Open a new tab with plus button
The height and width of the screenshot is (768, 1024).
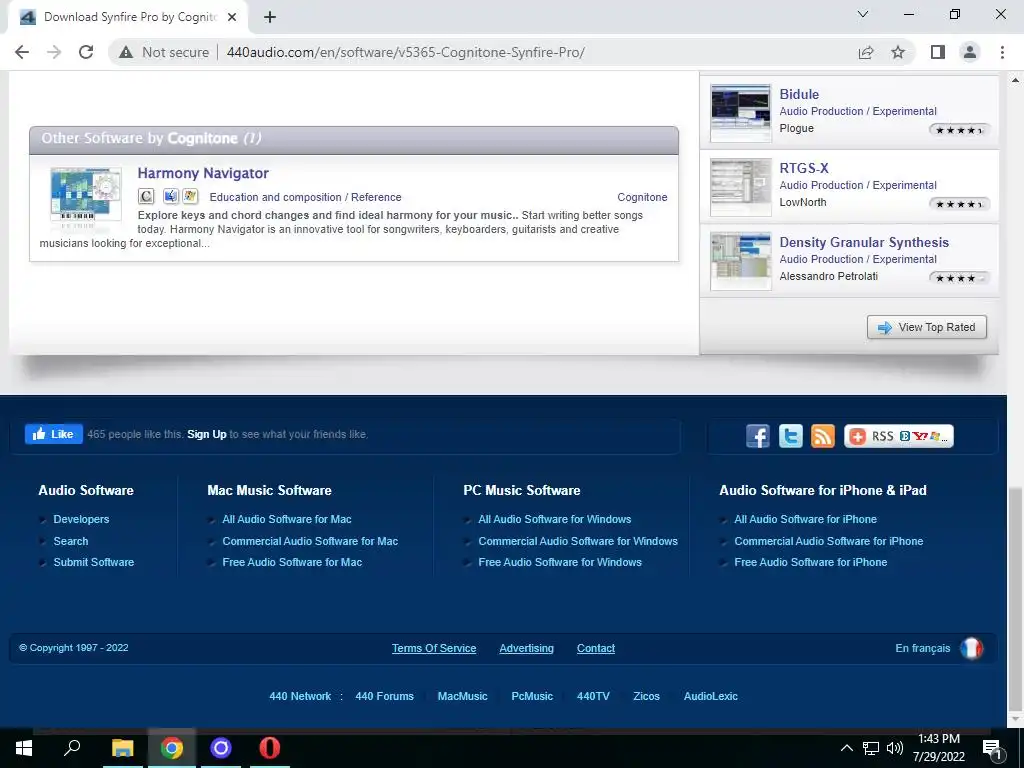tap(270, 18)
